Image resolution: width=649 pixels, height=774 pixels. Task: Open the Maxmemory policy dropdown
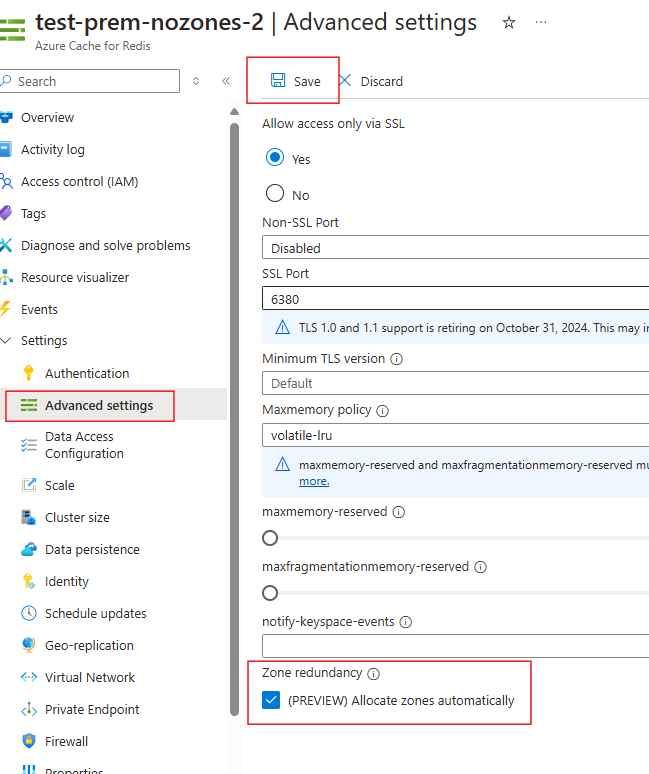point(456,435)
